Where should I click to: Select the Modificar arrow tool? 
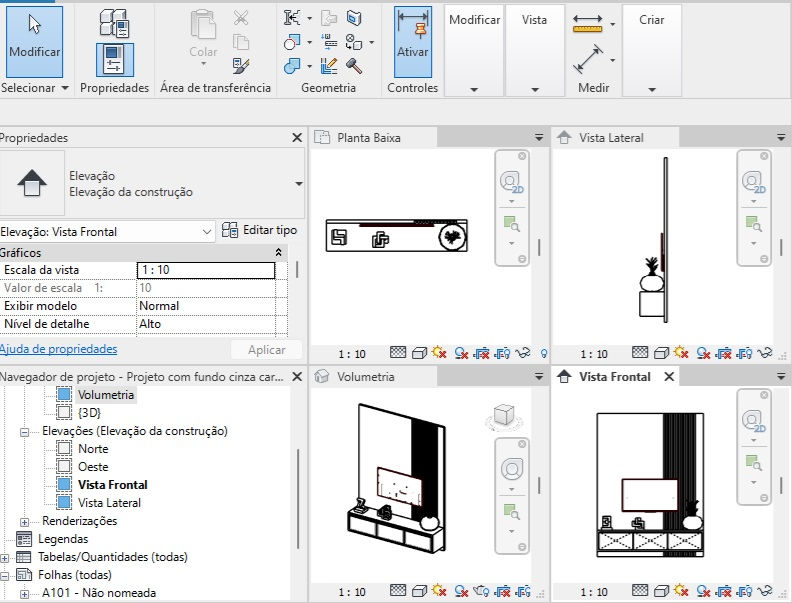tap(34, 41)
